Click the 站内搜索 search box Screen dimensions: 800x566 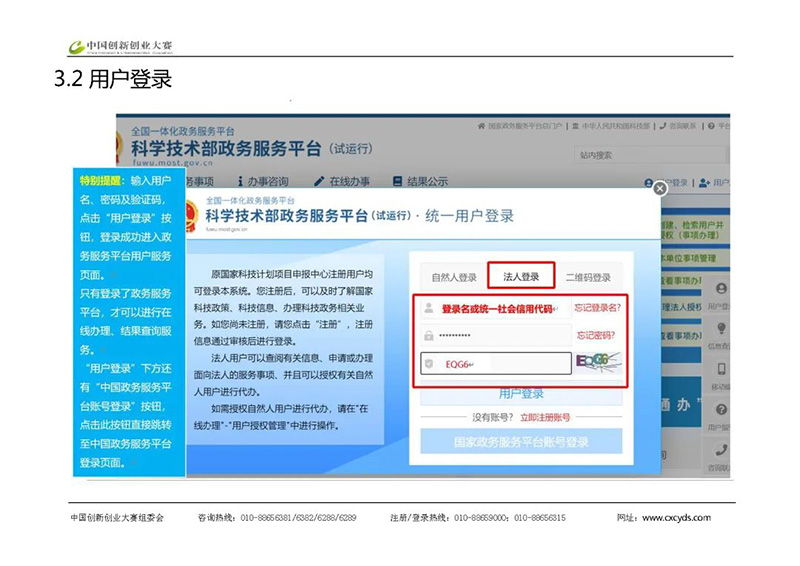[x=649, y=155]
